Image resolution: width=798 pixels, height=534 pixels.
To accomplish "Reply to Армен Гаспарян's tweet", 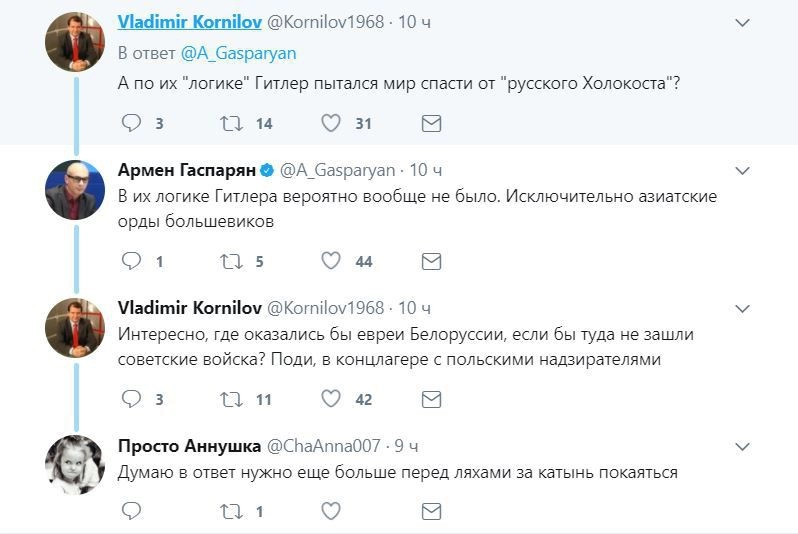I will pyautogui.click(x=130, y=261).
